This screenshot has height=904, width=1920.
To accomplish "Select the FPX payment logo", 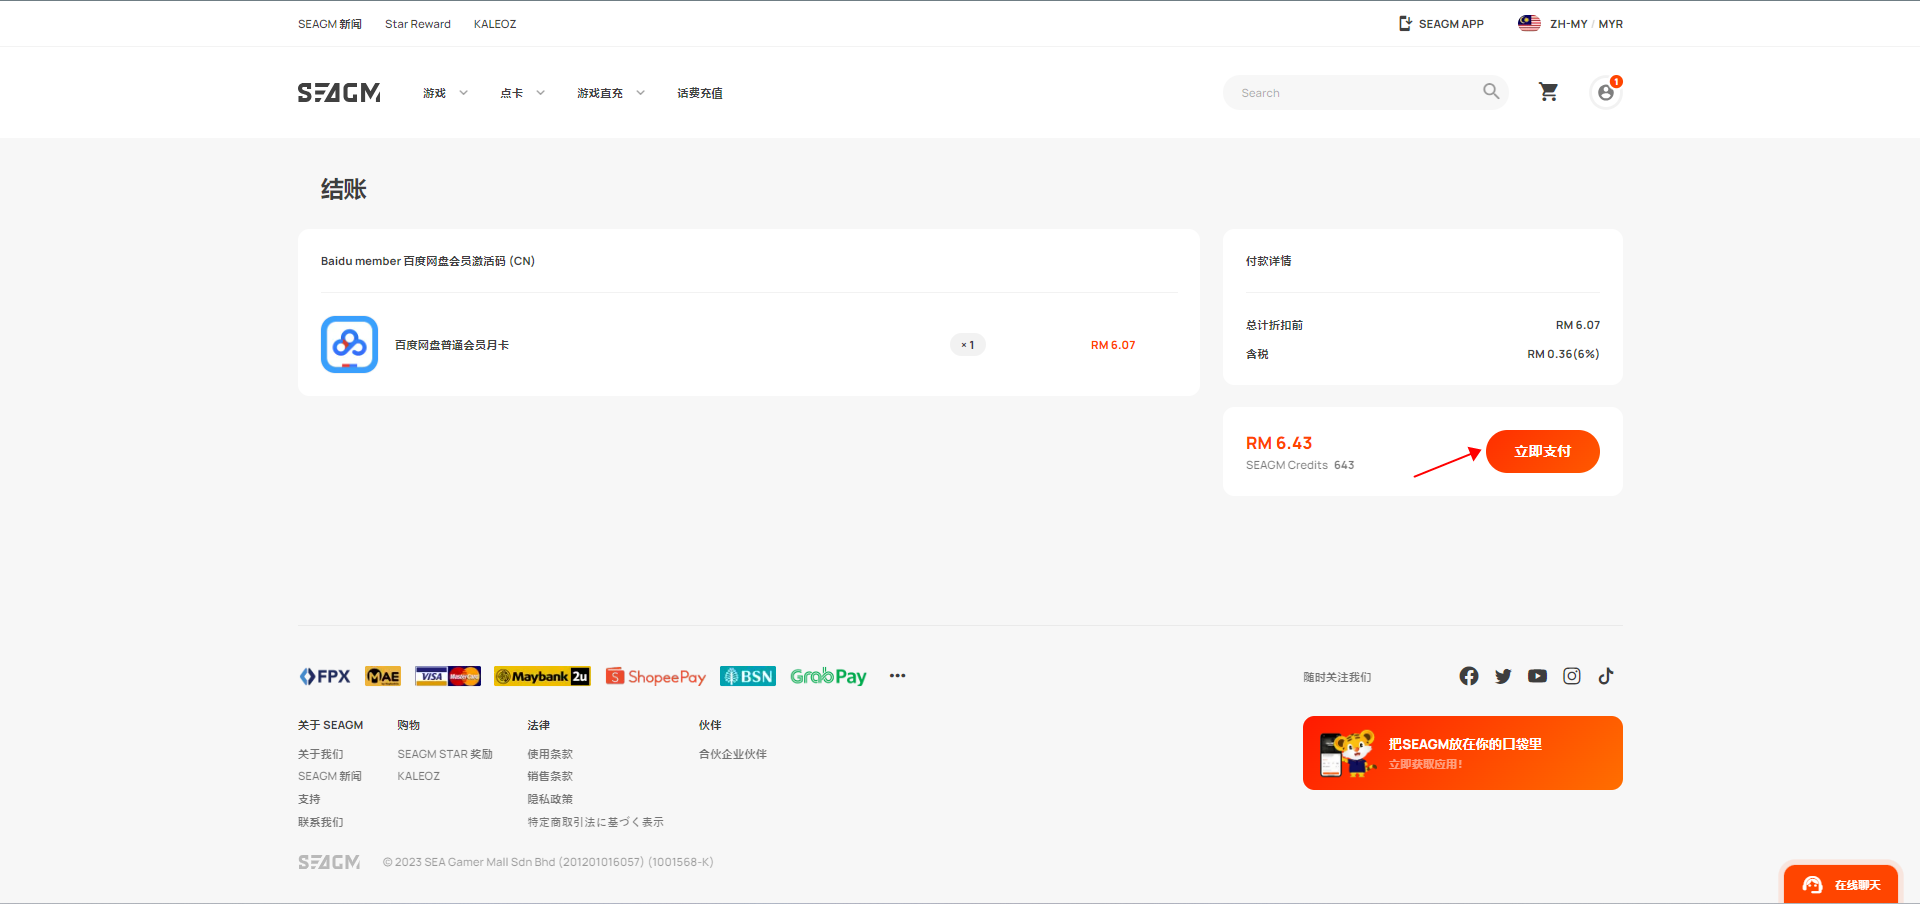I will tap(325, 677).
